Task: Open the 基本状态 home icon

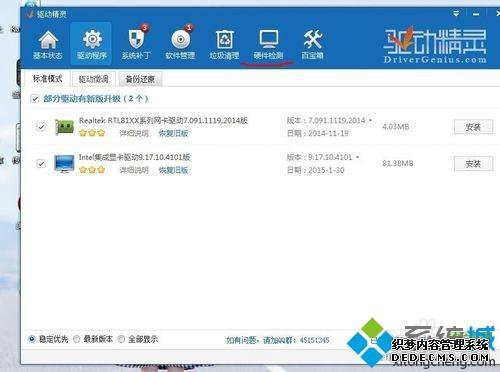Action: pos(48,44)
